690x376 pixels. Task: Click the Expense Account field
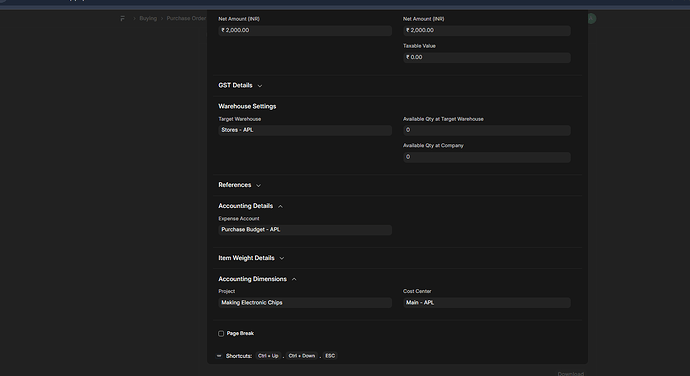305,230
